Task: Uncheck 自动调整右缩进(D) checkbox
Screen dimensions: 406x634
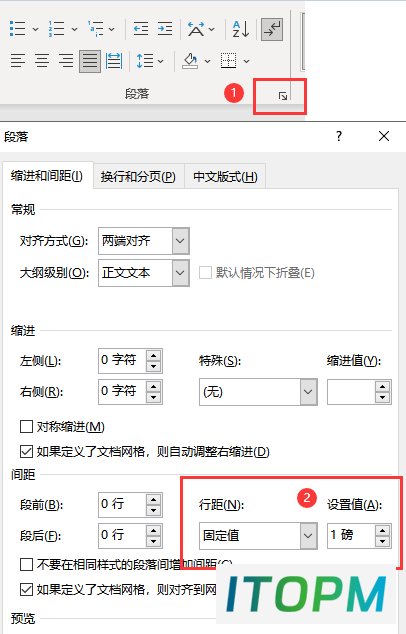Action: pos(26,451)
